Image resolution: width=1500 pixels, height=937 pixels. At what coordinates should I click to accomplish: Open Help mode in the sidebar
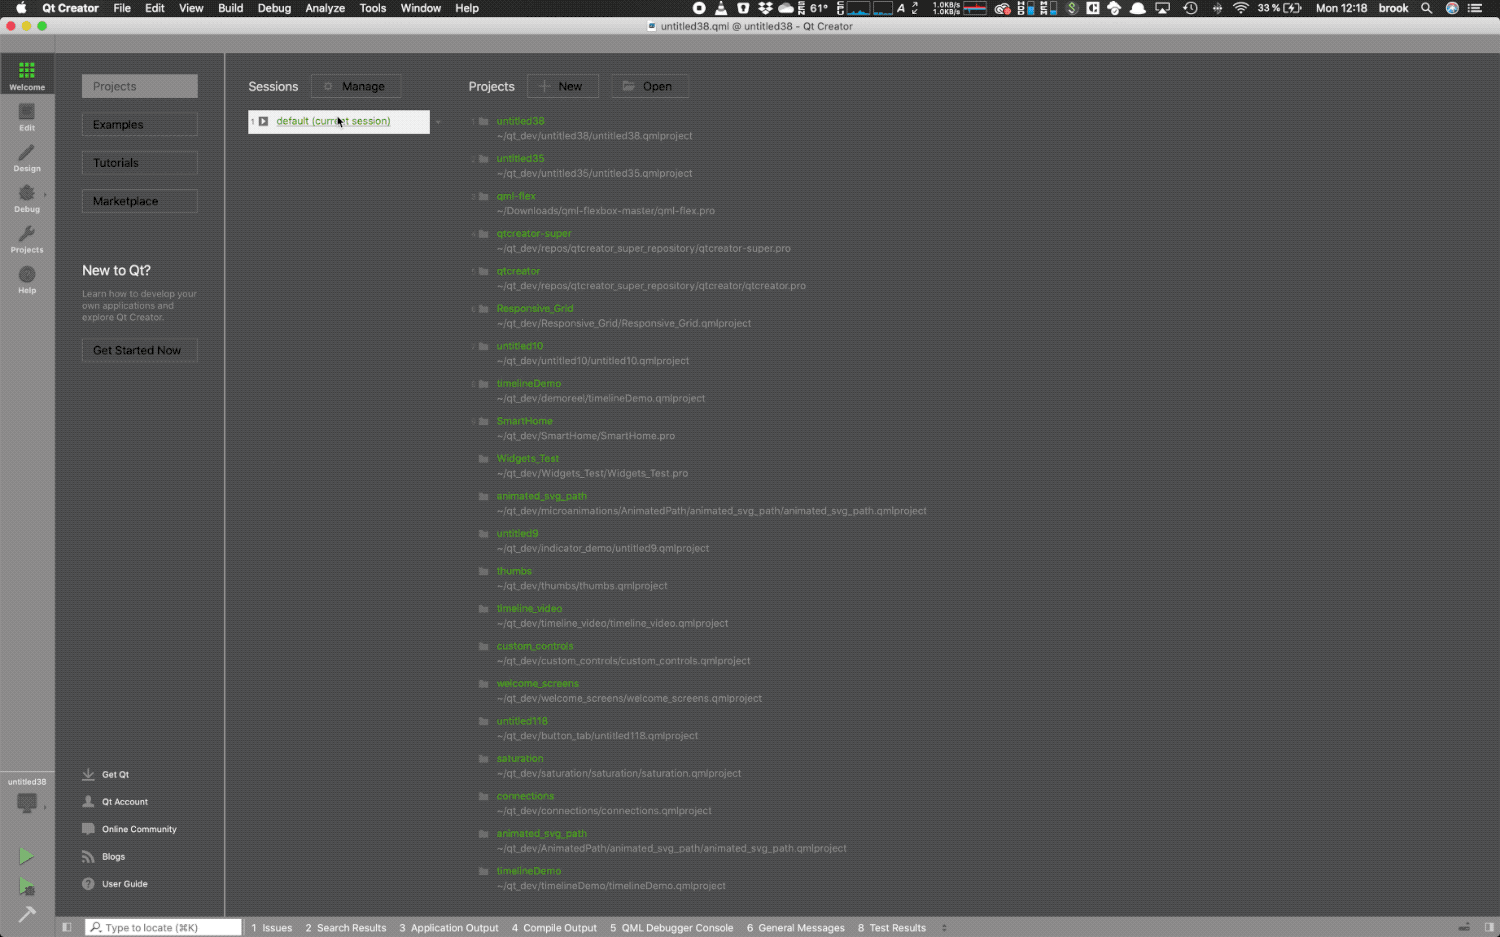point(27,279)
